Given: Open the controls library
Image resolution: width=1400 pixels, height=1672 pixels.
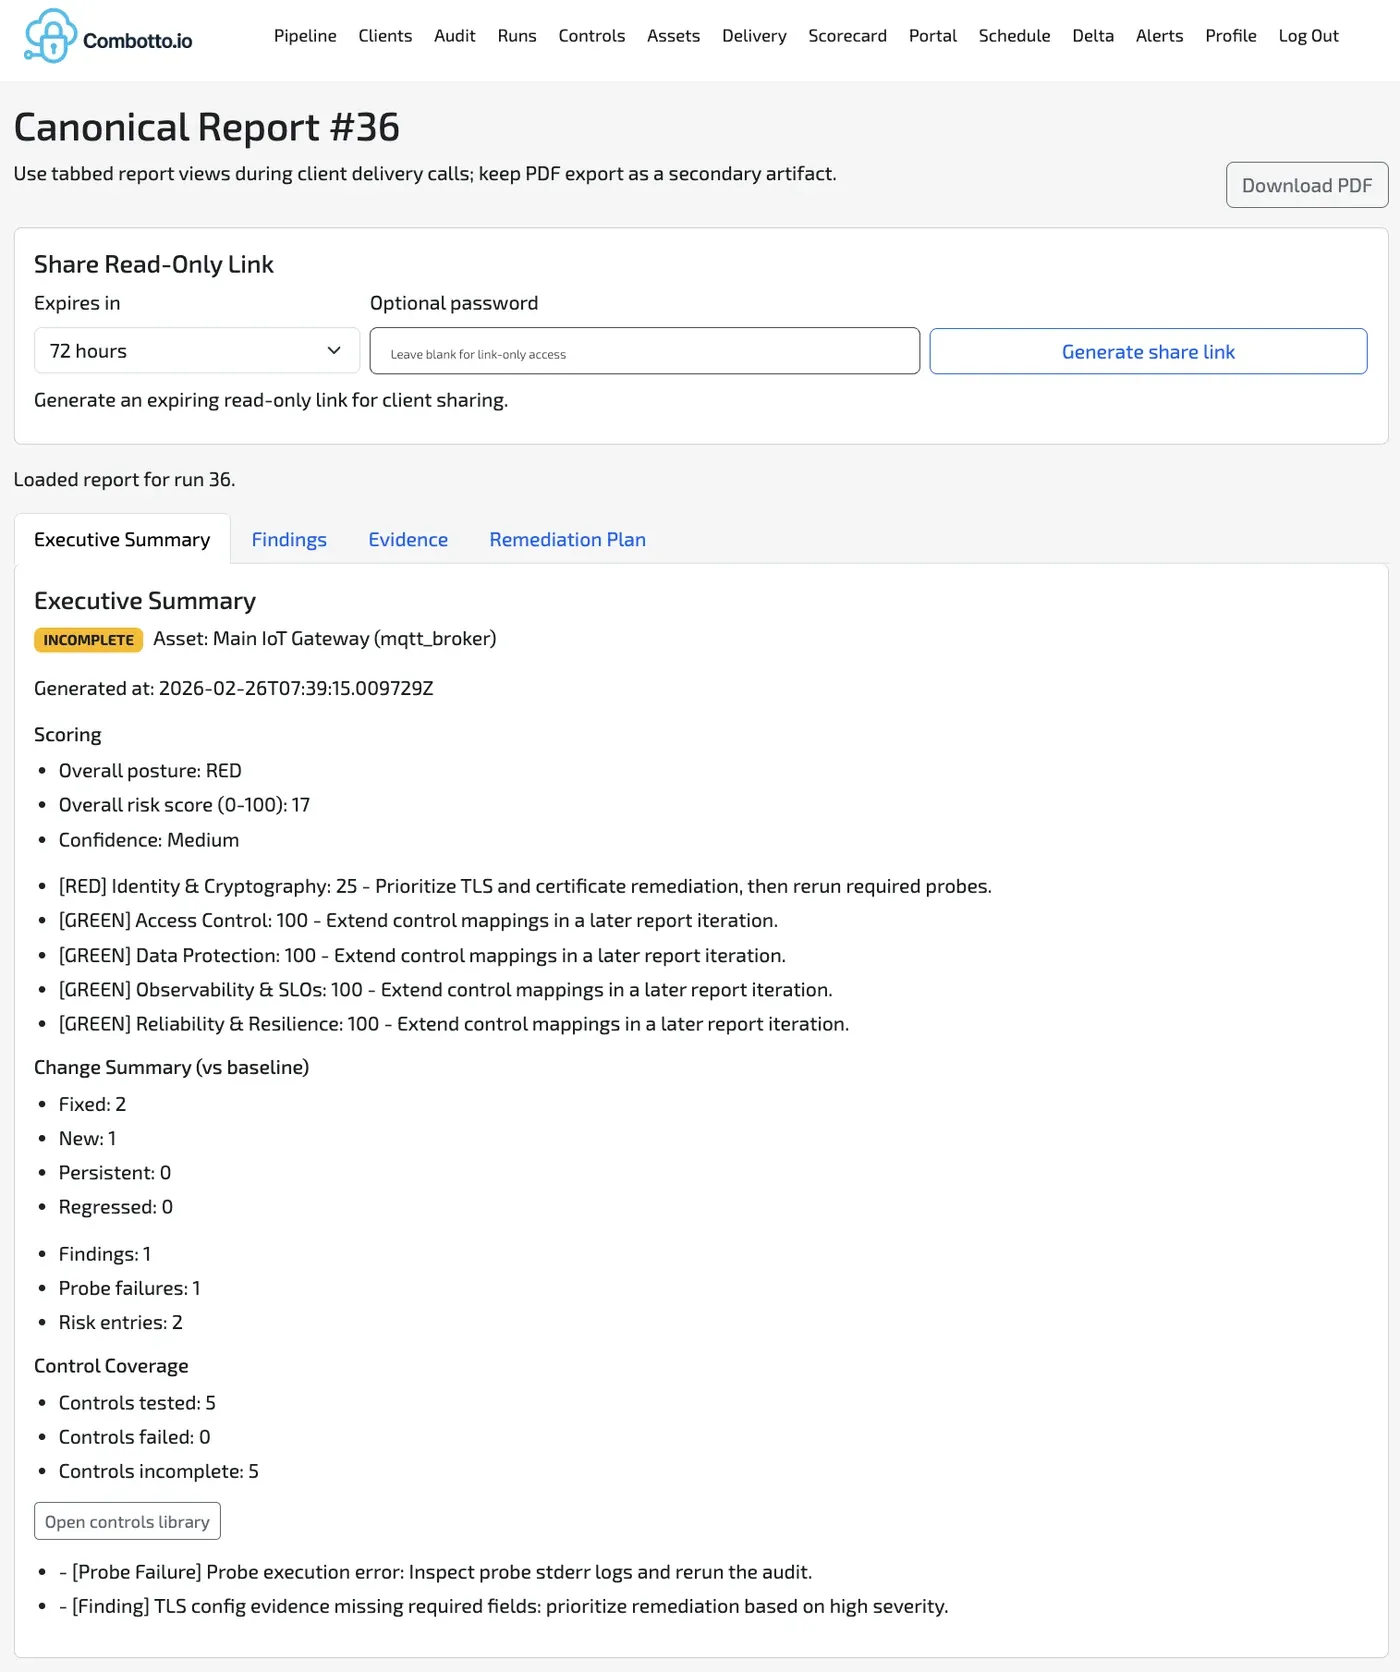Looking at the screenshot, I should coord(126,1520).
